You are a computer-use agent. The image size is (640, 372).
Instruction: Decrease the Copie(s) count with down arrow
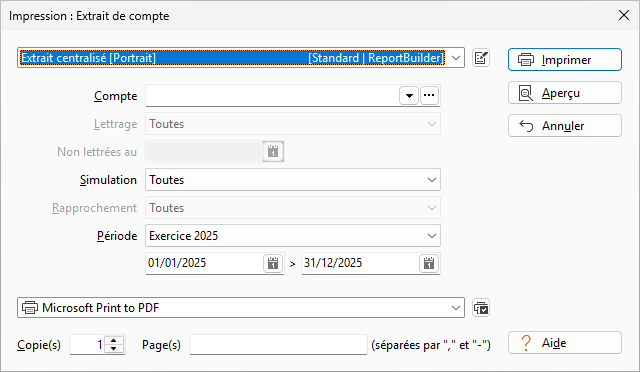(x=114, y=349)
